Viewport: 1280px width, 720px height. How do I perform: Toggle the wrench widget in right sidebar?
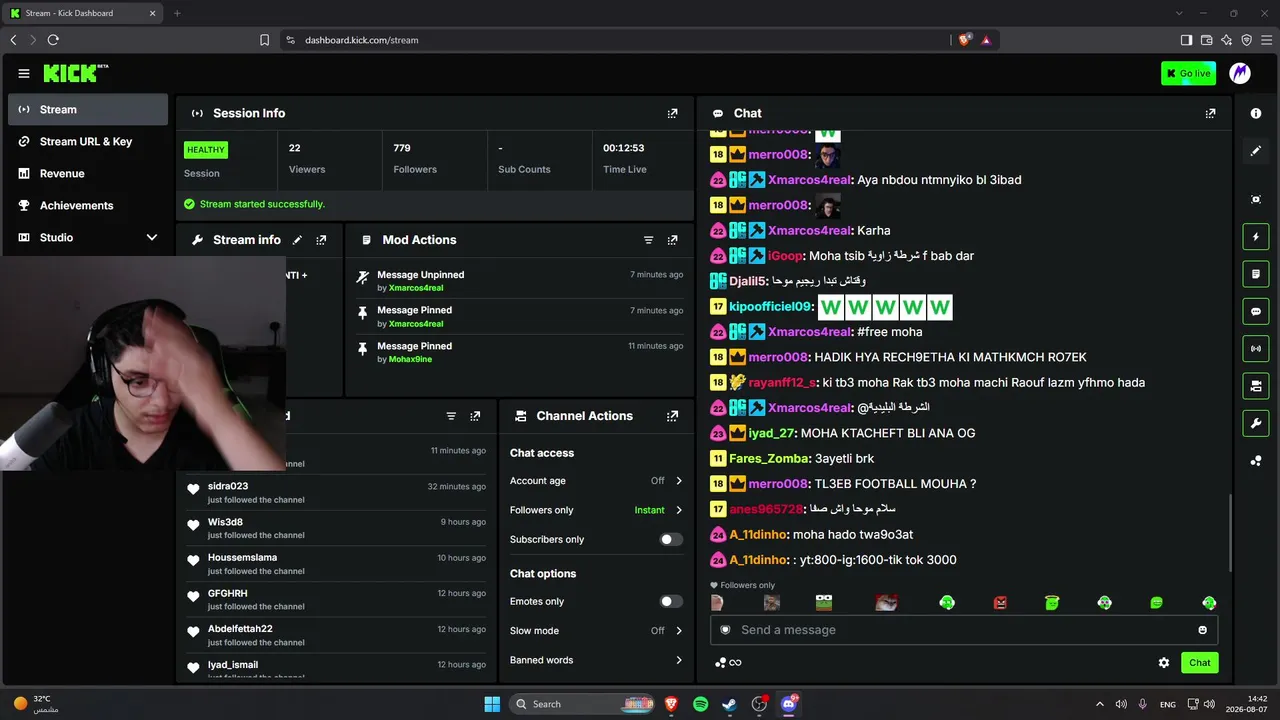coord(1256,423)
